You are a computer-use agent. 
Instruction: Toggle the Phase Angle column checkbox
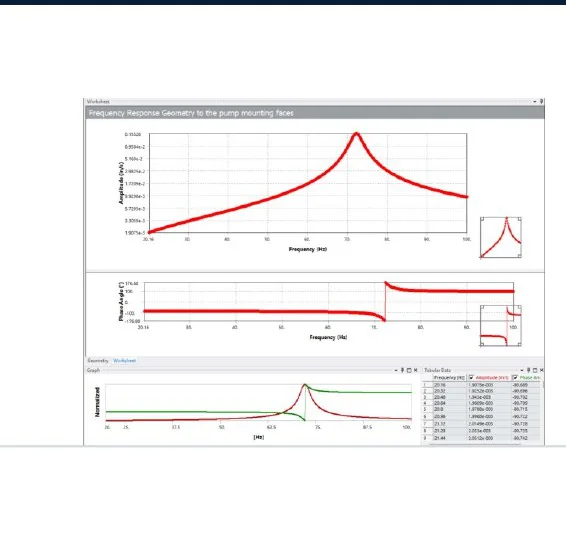pyautogui.click(x=515, y=377)
